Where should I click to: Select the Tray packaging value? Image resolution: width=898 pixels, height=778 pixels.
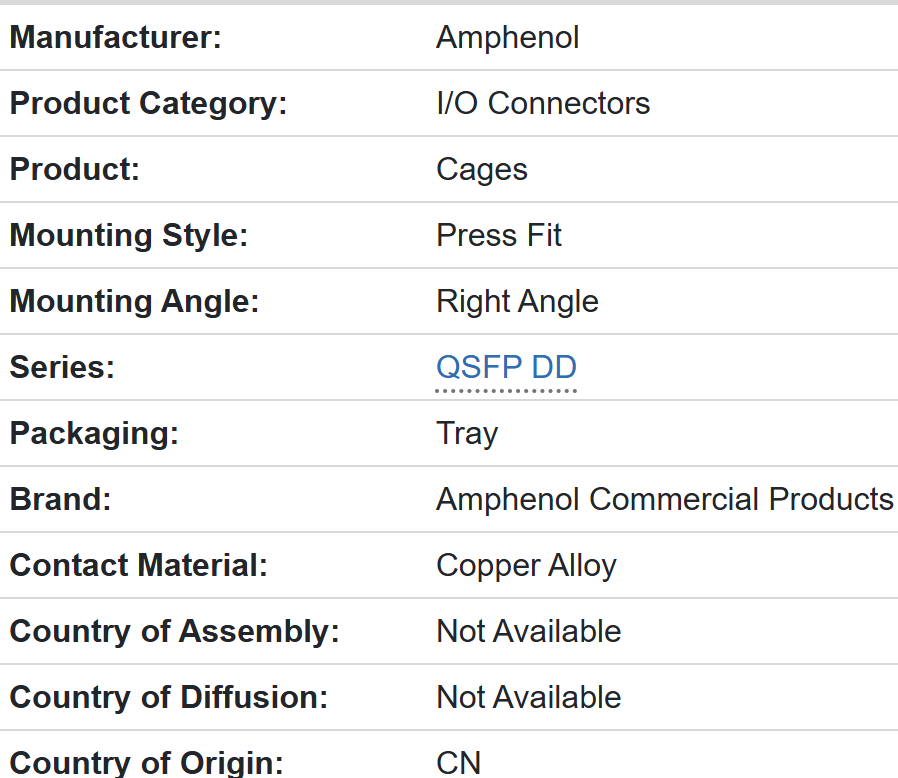click(467, 434)
